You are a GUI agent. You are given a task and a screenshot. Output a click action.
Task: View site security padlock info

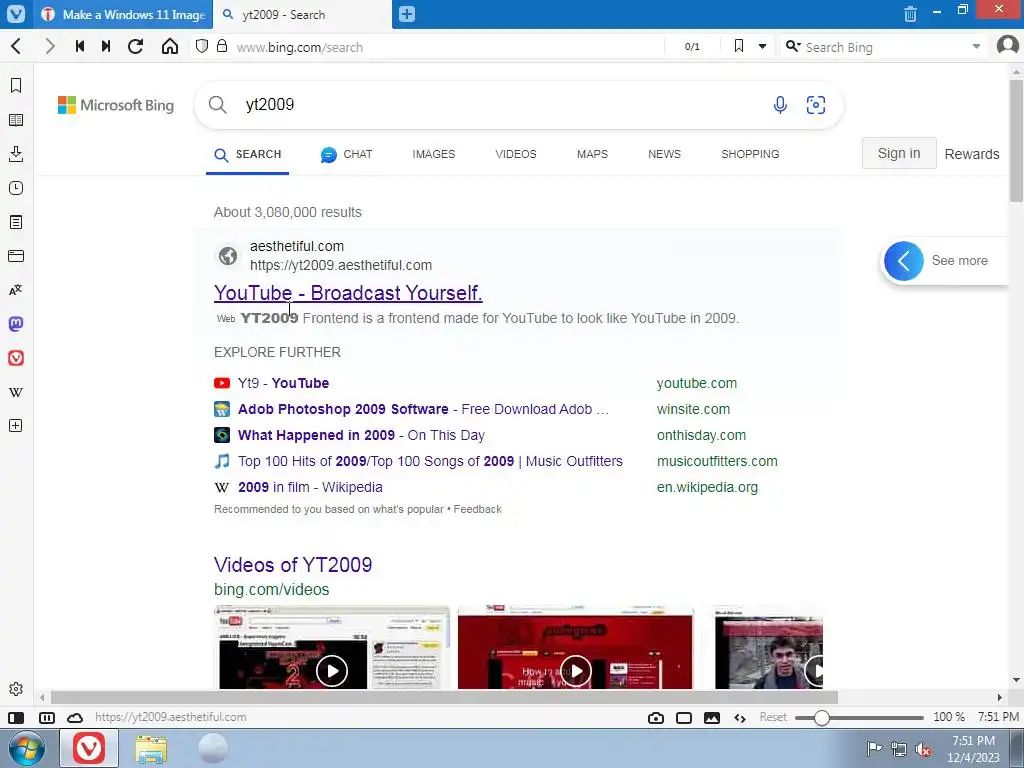pyautogui.click(x=222, y=46)
